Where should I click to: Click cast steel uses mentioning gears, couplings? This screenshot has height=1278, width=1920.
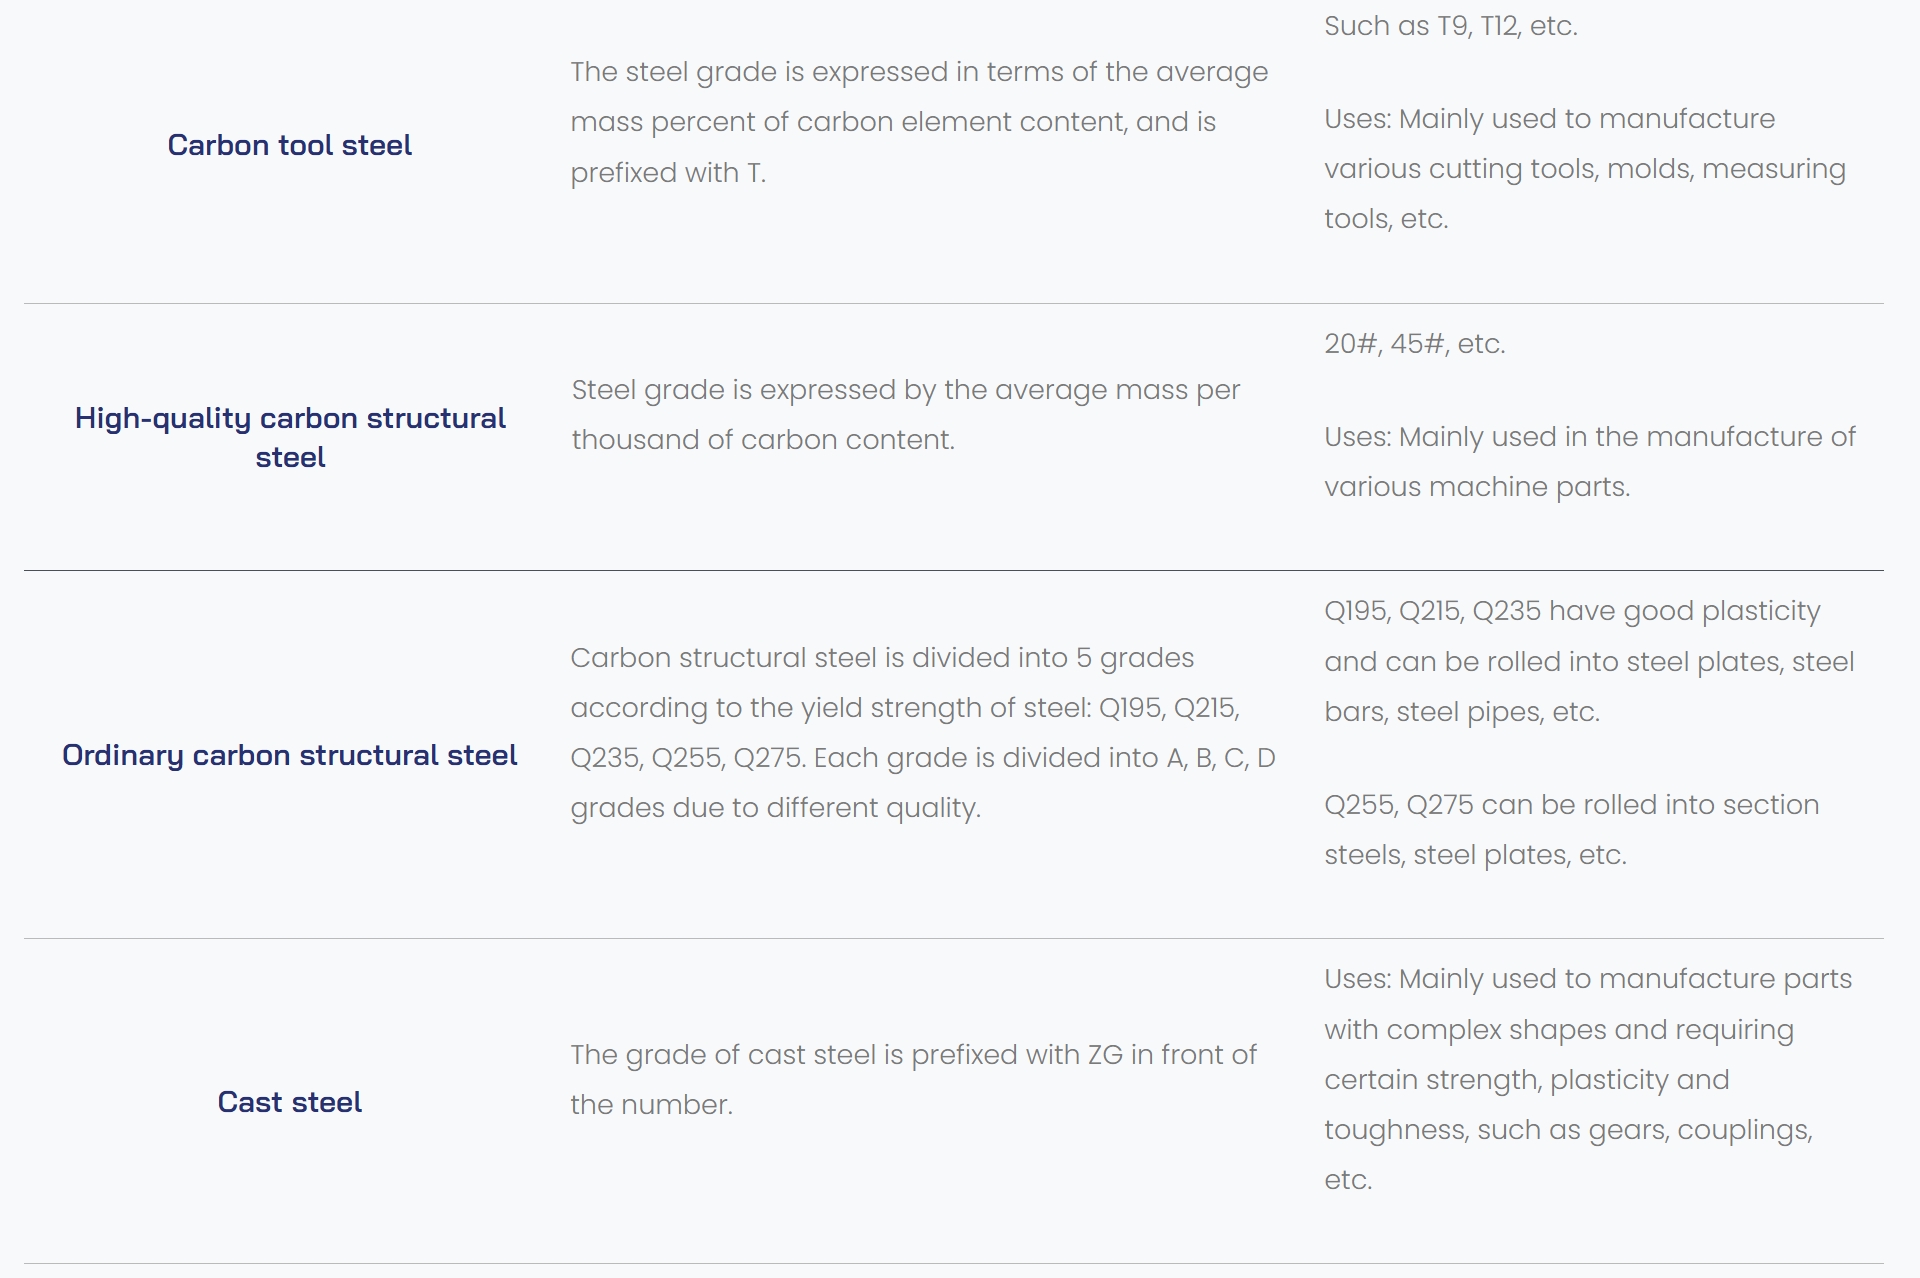(1588, 1079)
